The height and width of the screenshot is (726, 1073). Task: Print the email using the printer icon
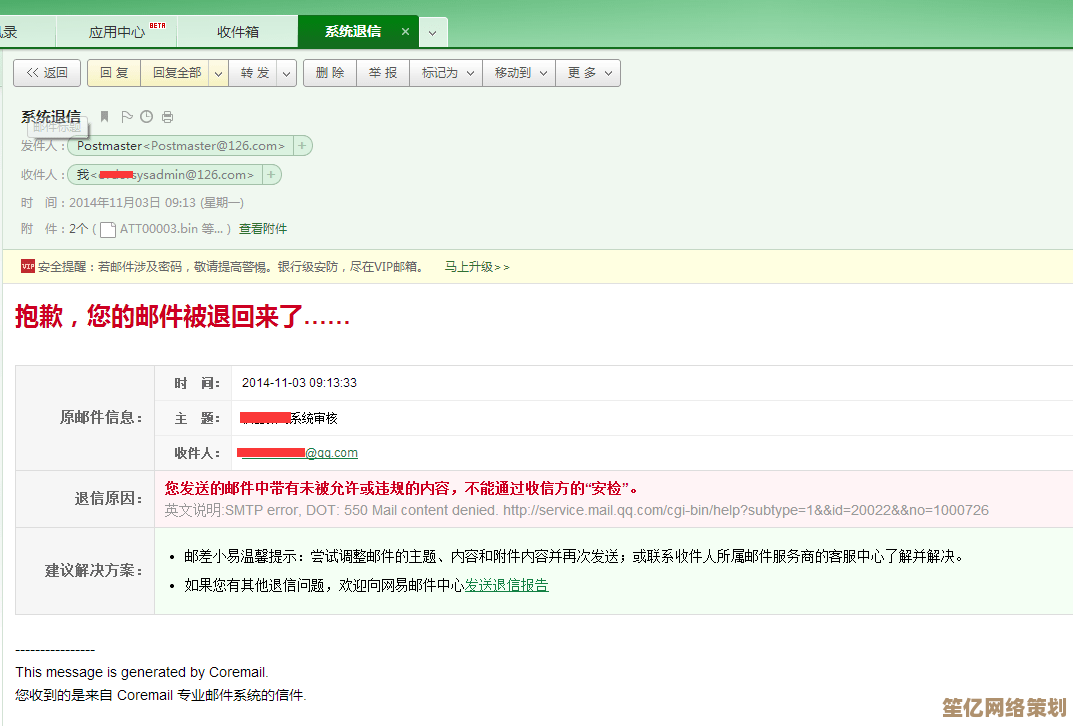[167, 117]
